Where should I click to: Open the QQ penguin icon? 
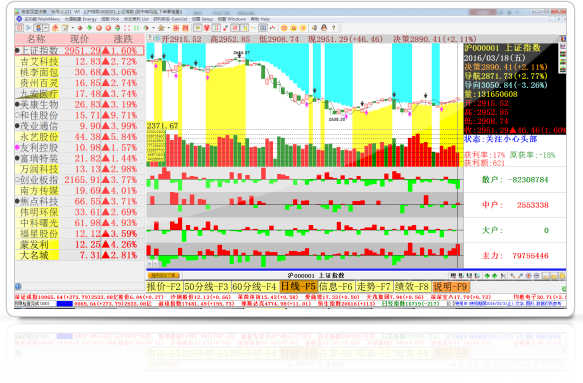click(x=324, y=28)
